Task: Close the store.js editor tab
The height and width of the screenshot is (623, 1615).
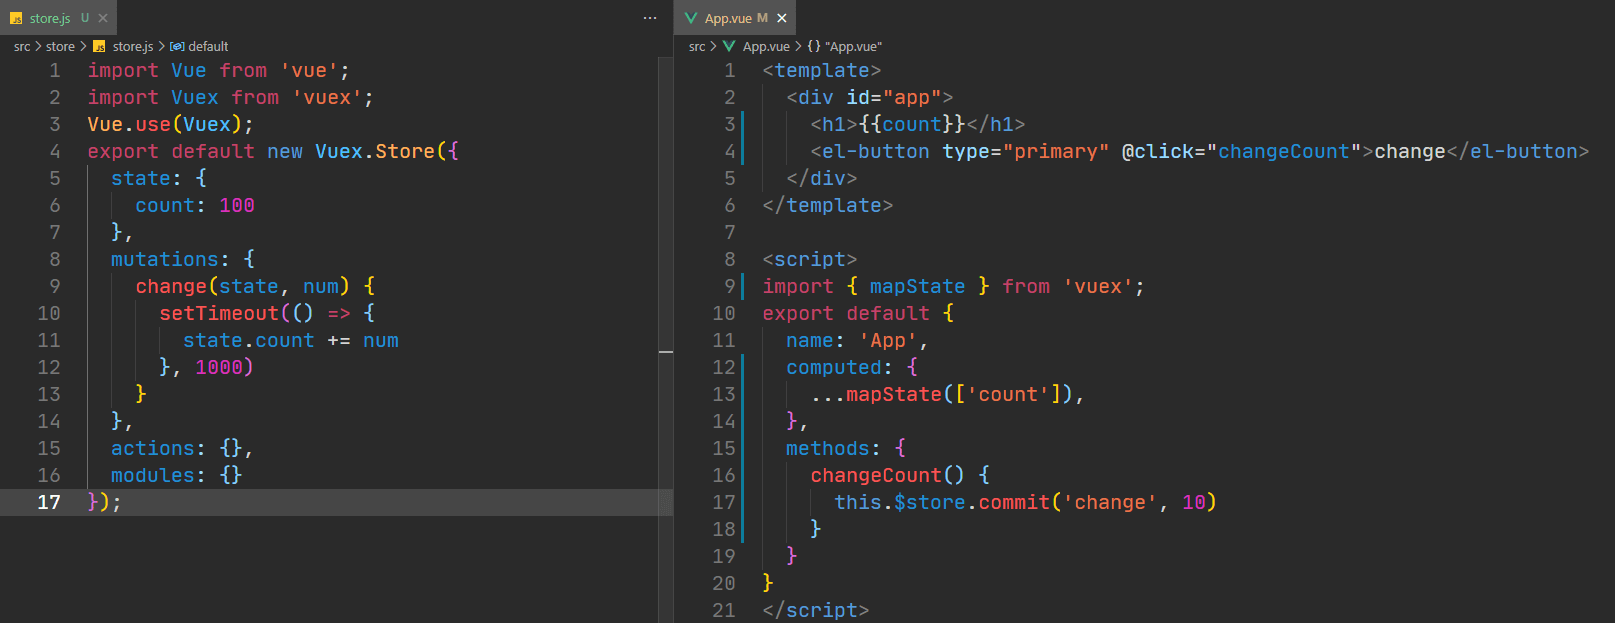Action: point(103,18)
